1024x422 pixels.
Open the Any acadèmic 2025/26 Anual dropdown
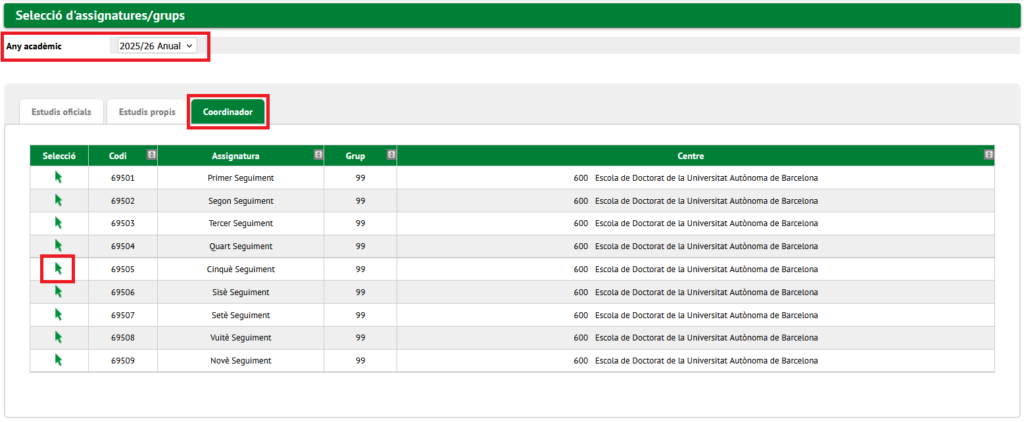coord(157,46)
